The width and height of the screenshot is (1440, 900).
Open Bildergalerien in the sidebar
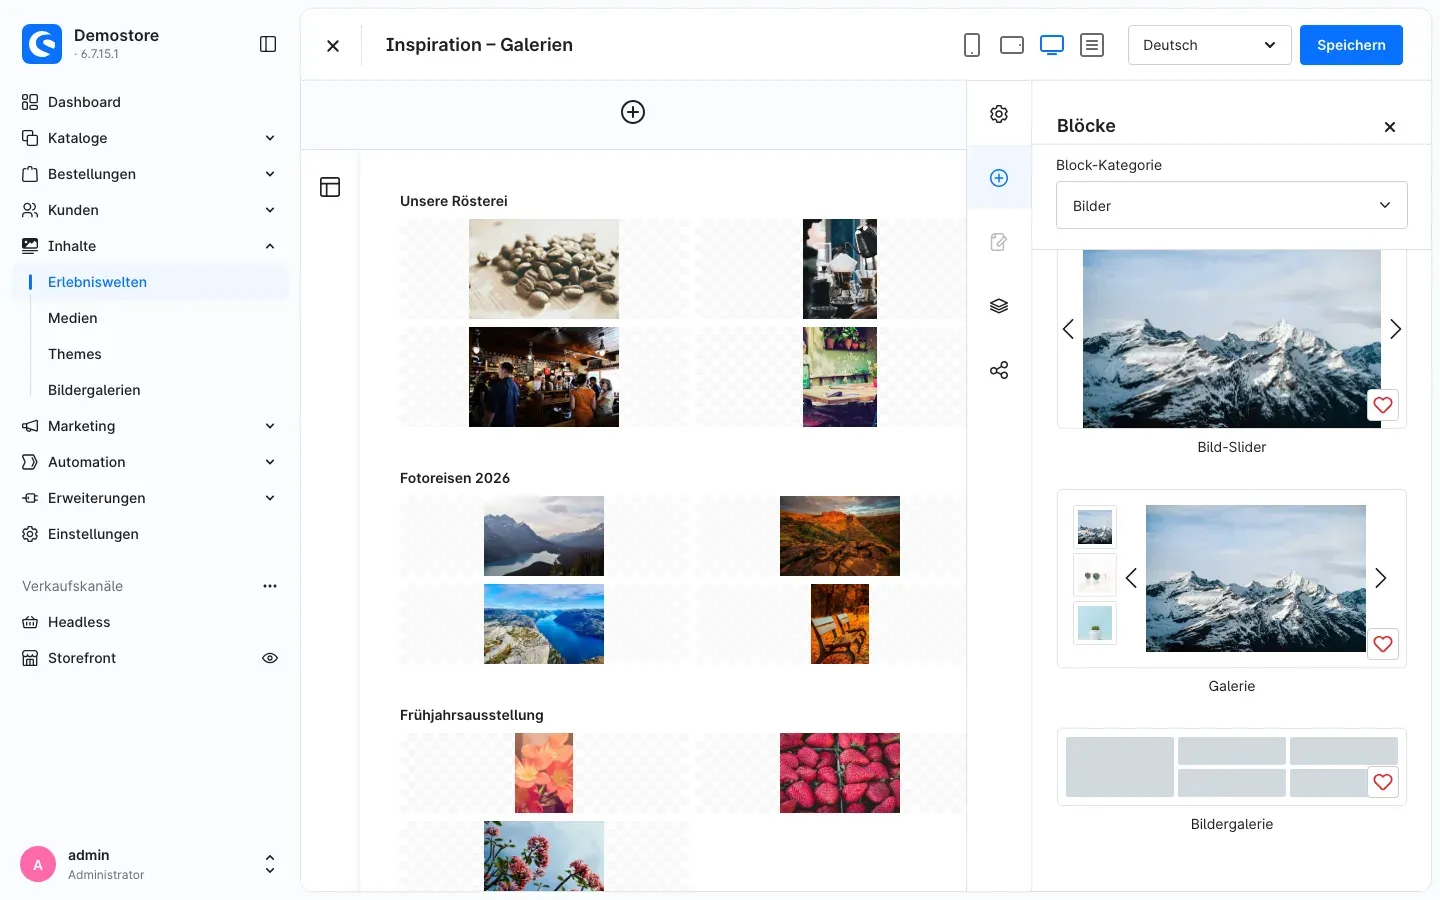click(94, 390)
